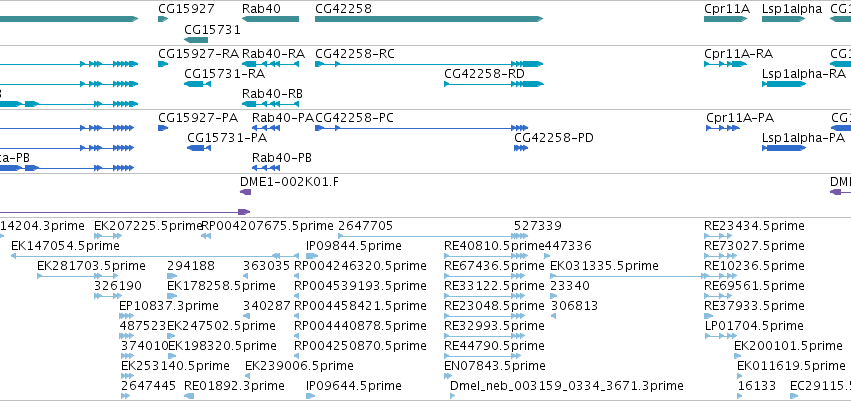The image size is (851, 401).
Task: Select the CG15731 gene arrow
Action: click(x=196, y=40)
